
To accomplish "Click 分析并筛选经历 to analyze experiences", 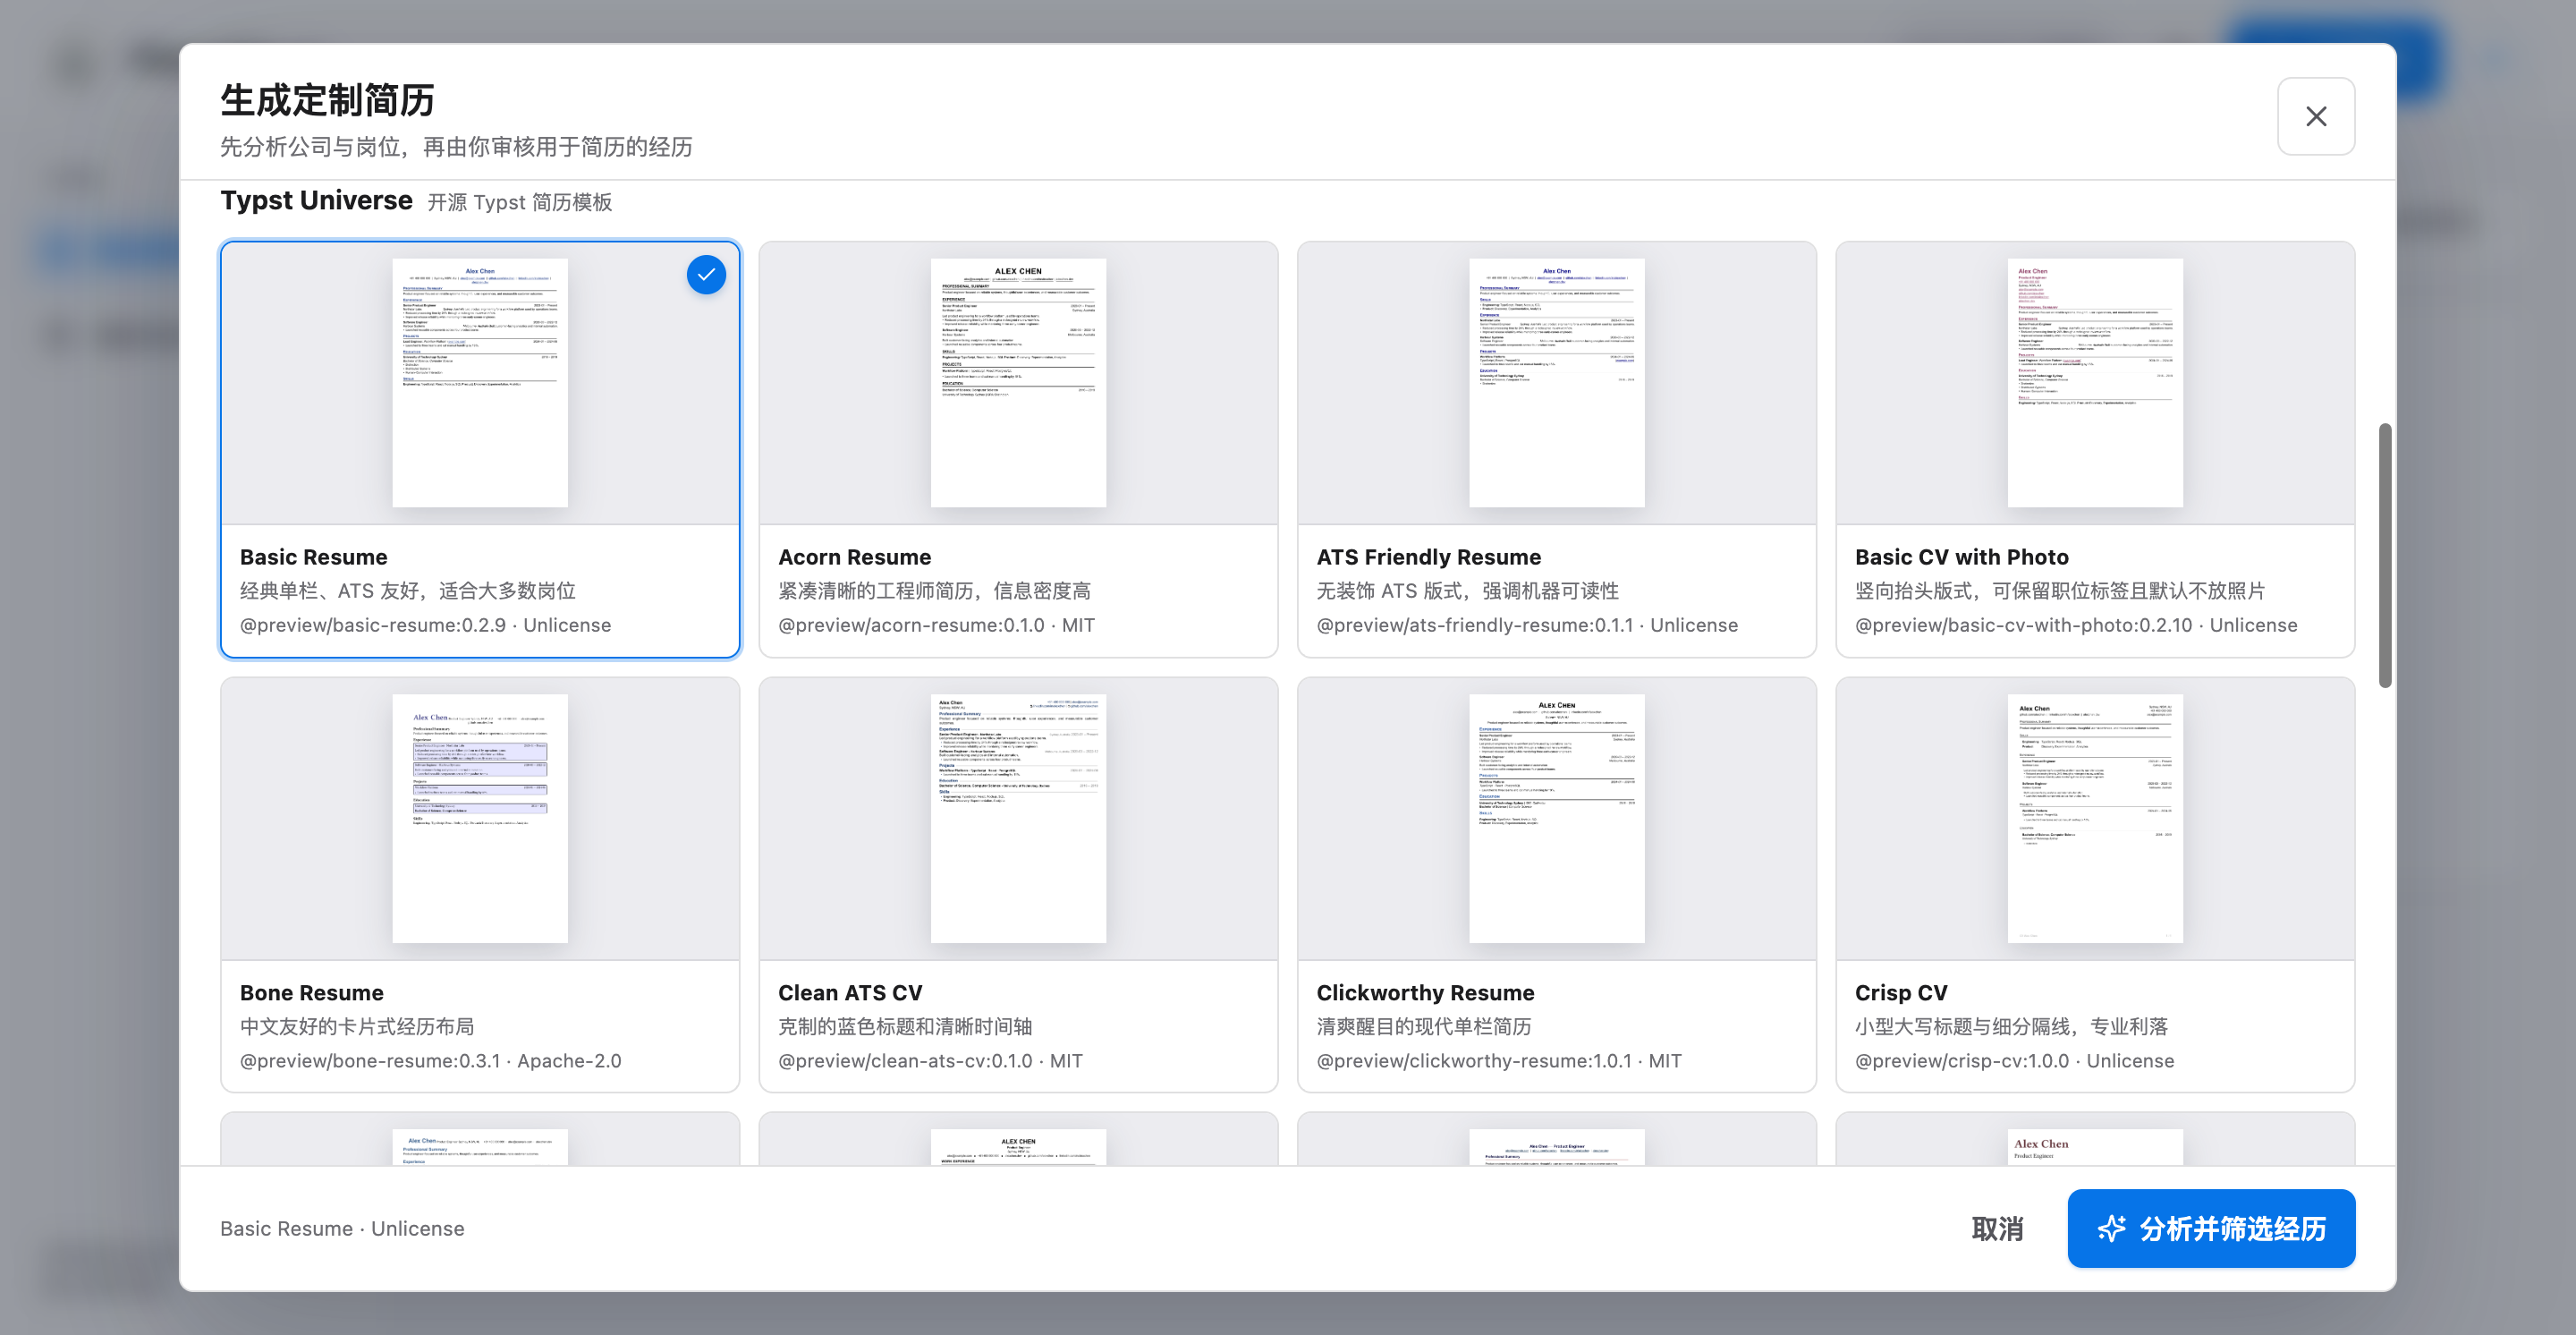I will (x=2211, y=1228).
